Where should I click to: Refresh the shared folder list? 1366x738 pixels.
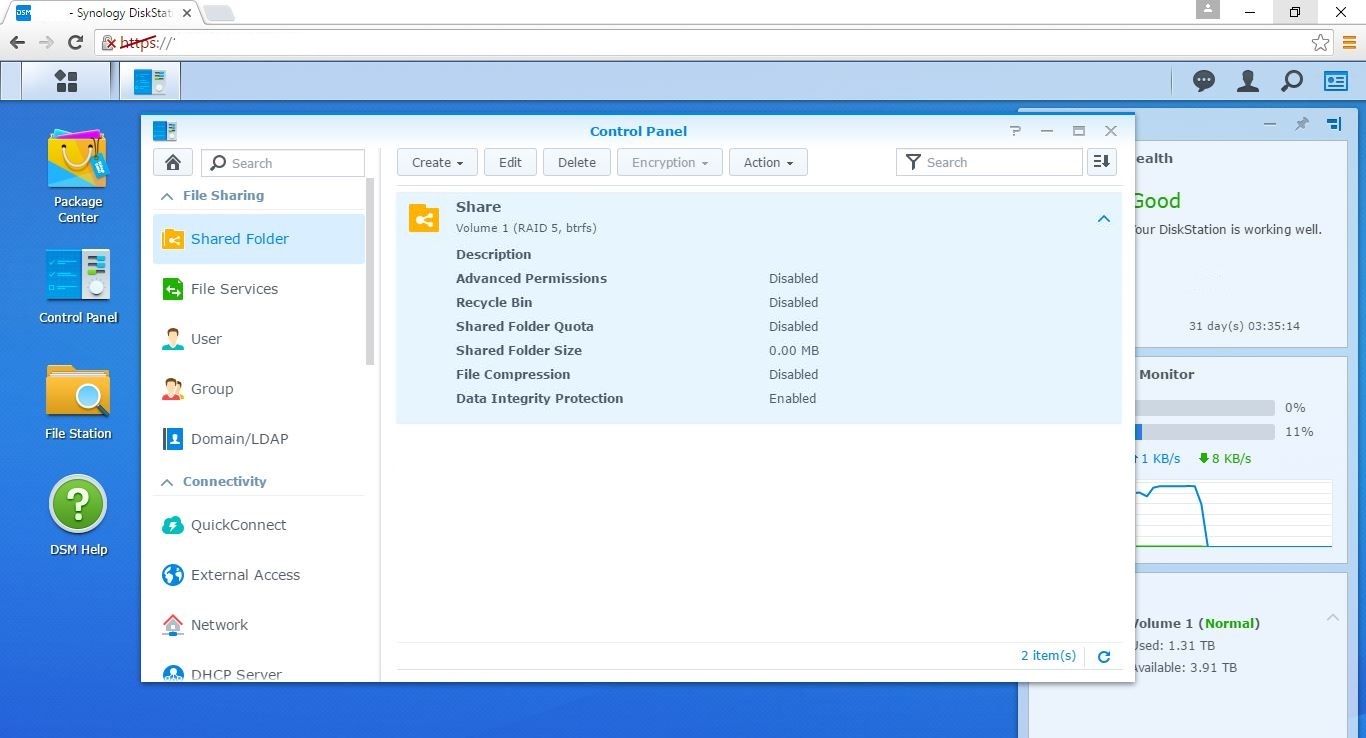click(x=1104, y=657)
